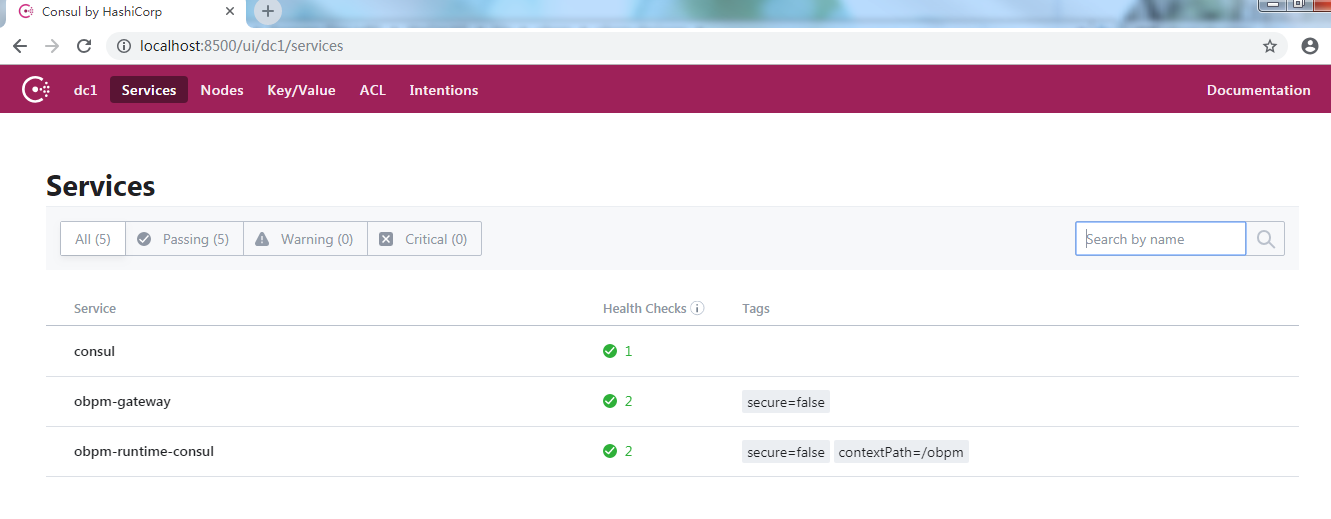Screen dimensions: 1331x519
Task: Click the consul passing check icon
Action: pos(610,351)
